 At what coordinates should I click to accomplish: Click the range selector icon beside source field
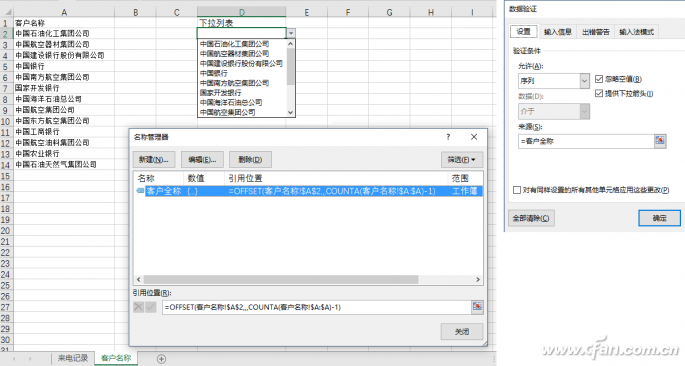(660, 141)
